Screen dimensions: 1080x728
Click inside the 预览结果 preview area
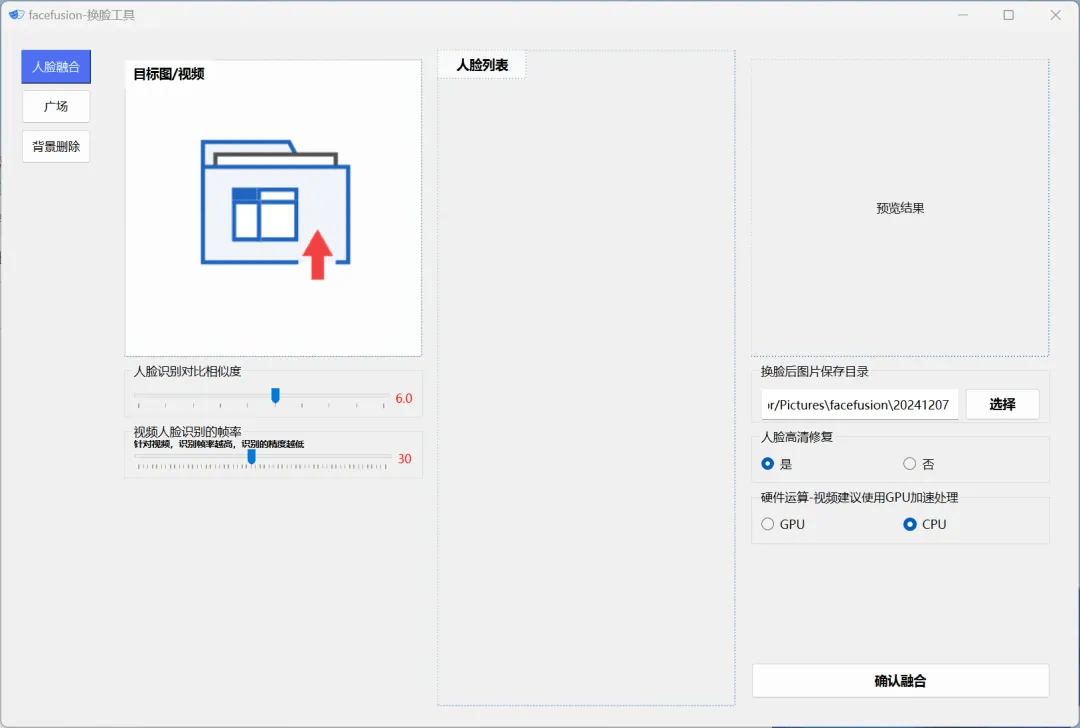898,208
